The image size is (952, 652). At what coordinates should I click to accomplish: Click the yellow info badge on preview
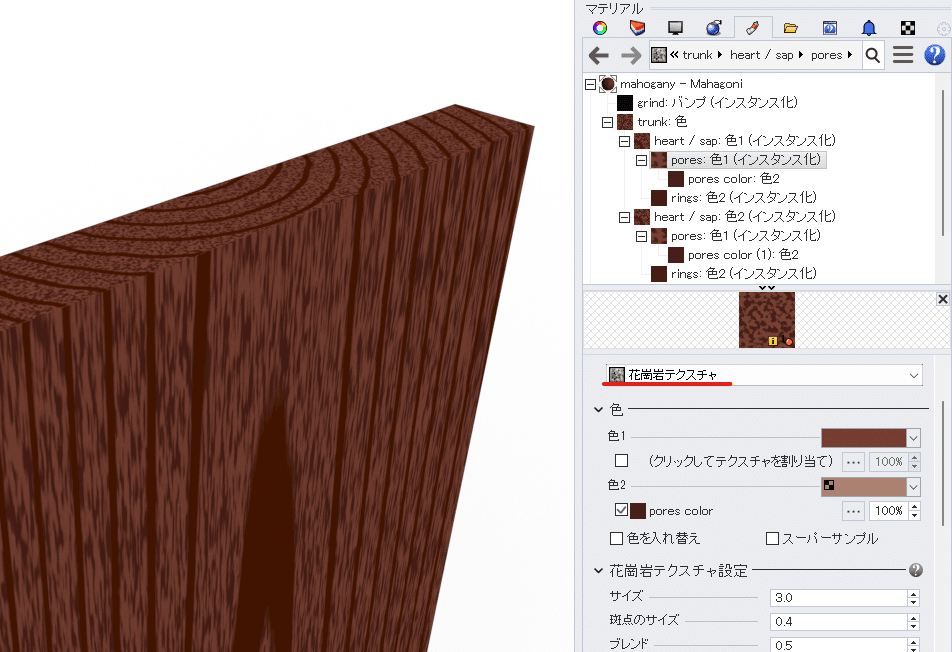pos(773,341)
